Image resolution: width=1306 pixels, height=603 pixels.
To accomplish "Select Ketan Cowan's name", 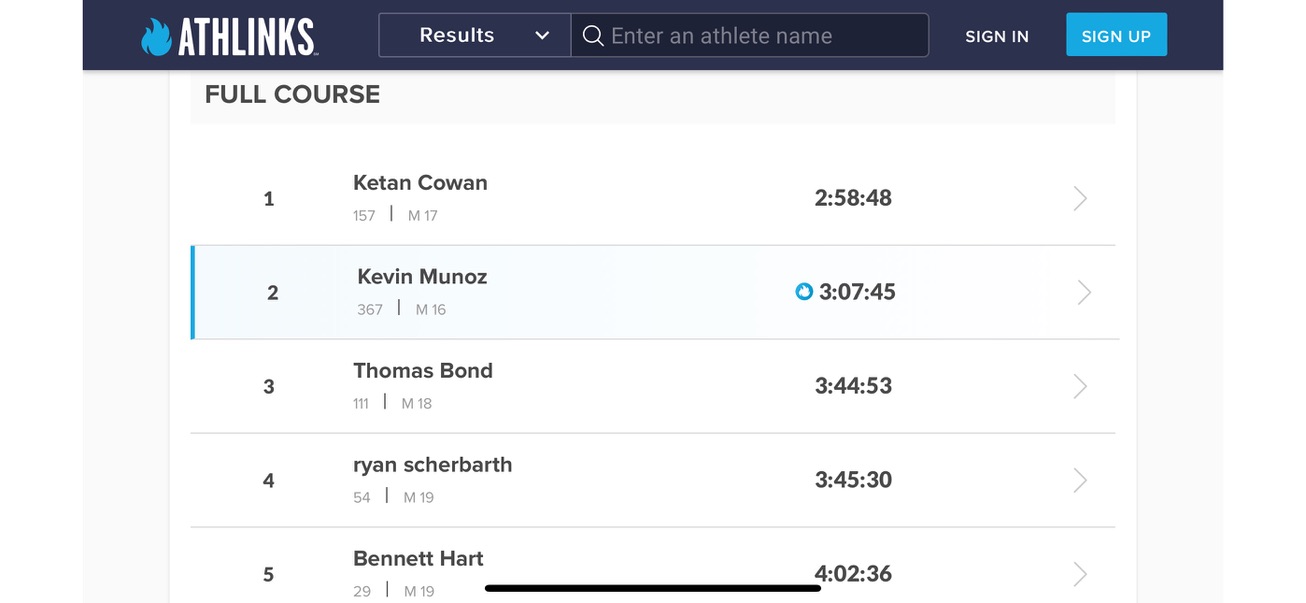I will (x=420, y=183).
